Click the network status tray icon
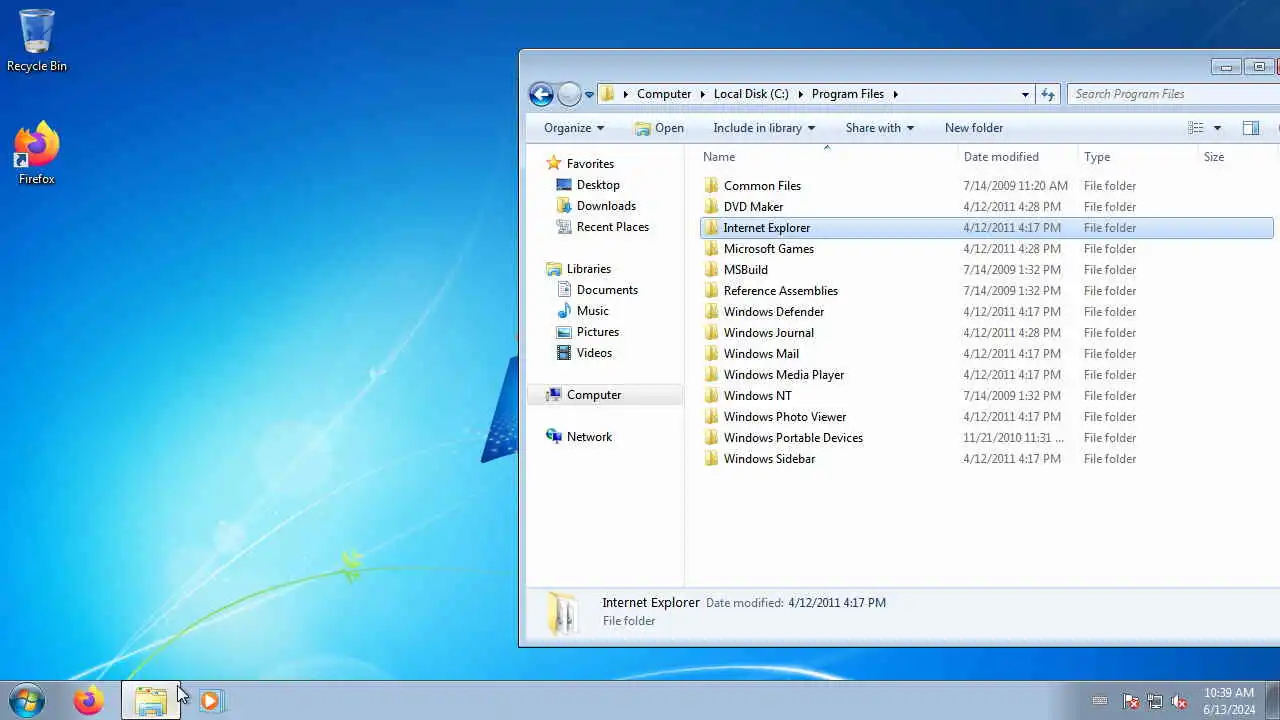Screen dimensions: 1280x720 [x=1155, y=702]
